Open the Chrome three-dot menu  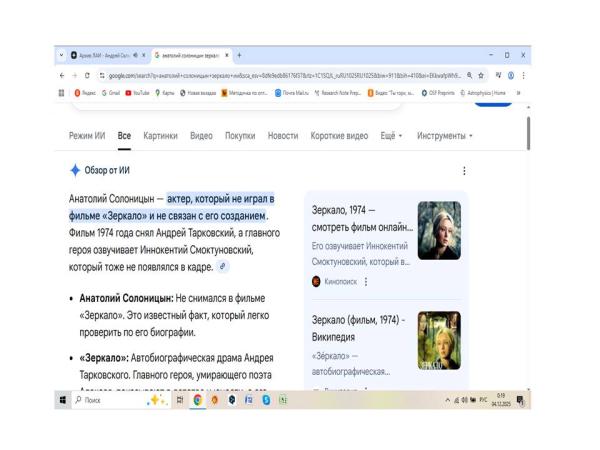pyautogui.click(x=523, y=75)
